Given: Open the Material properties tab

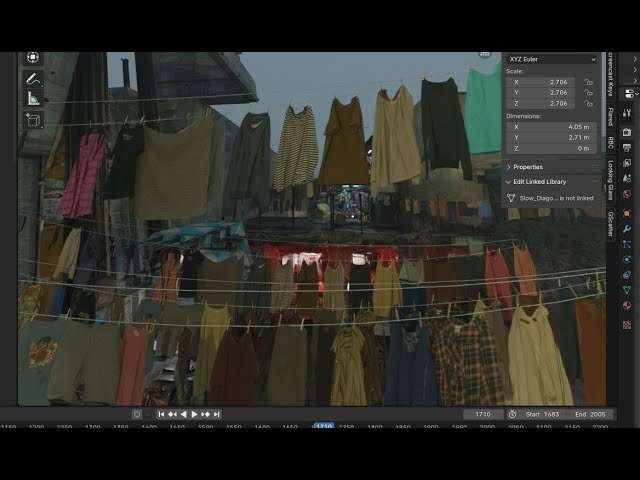Looking at the screenshot, I should (x=627, y=305).
